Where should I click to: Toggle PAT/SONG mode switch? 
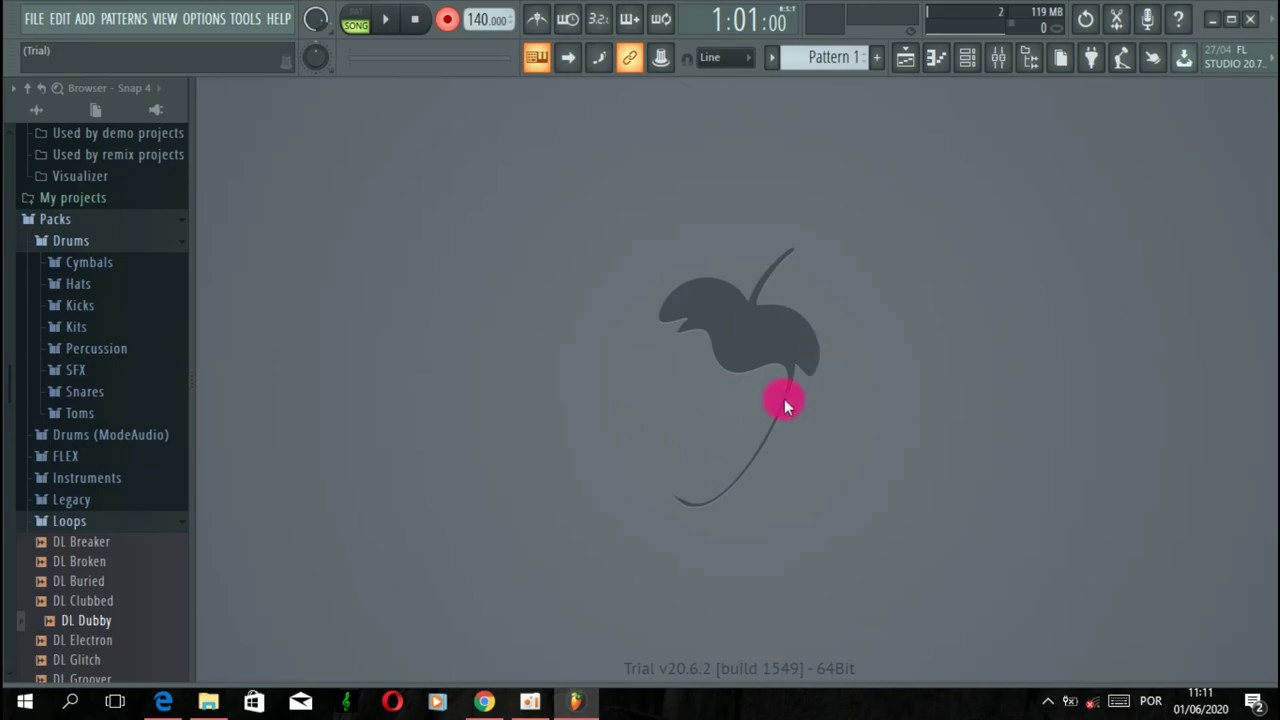(x=355, y=19)
